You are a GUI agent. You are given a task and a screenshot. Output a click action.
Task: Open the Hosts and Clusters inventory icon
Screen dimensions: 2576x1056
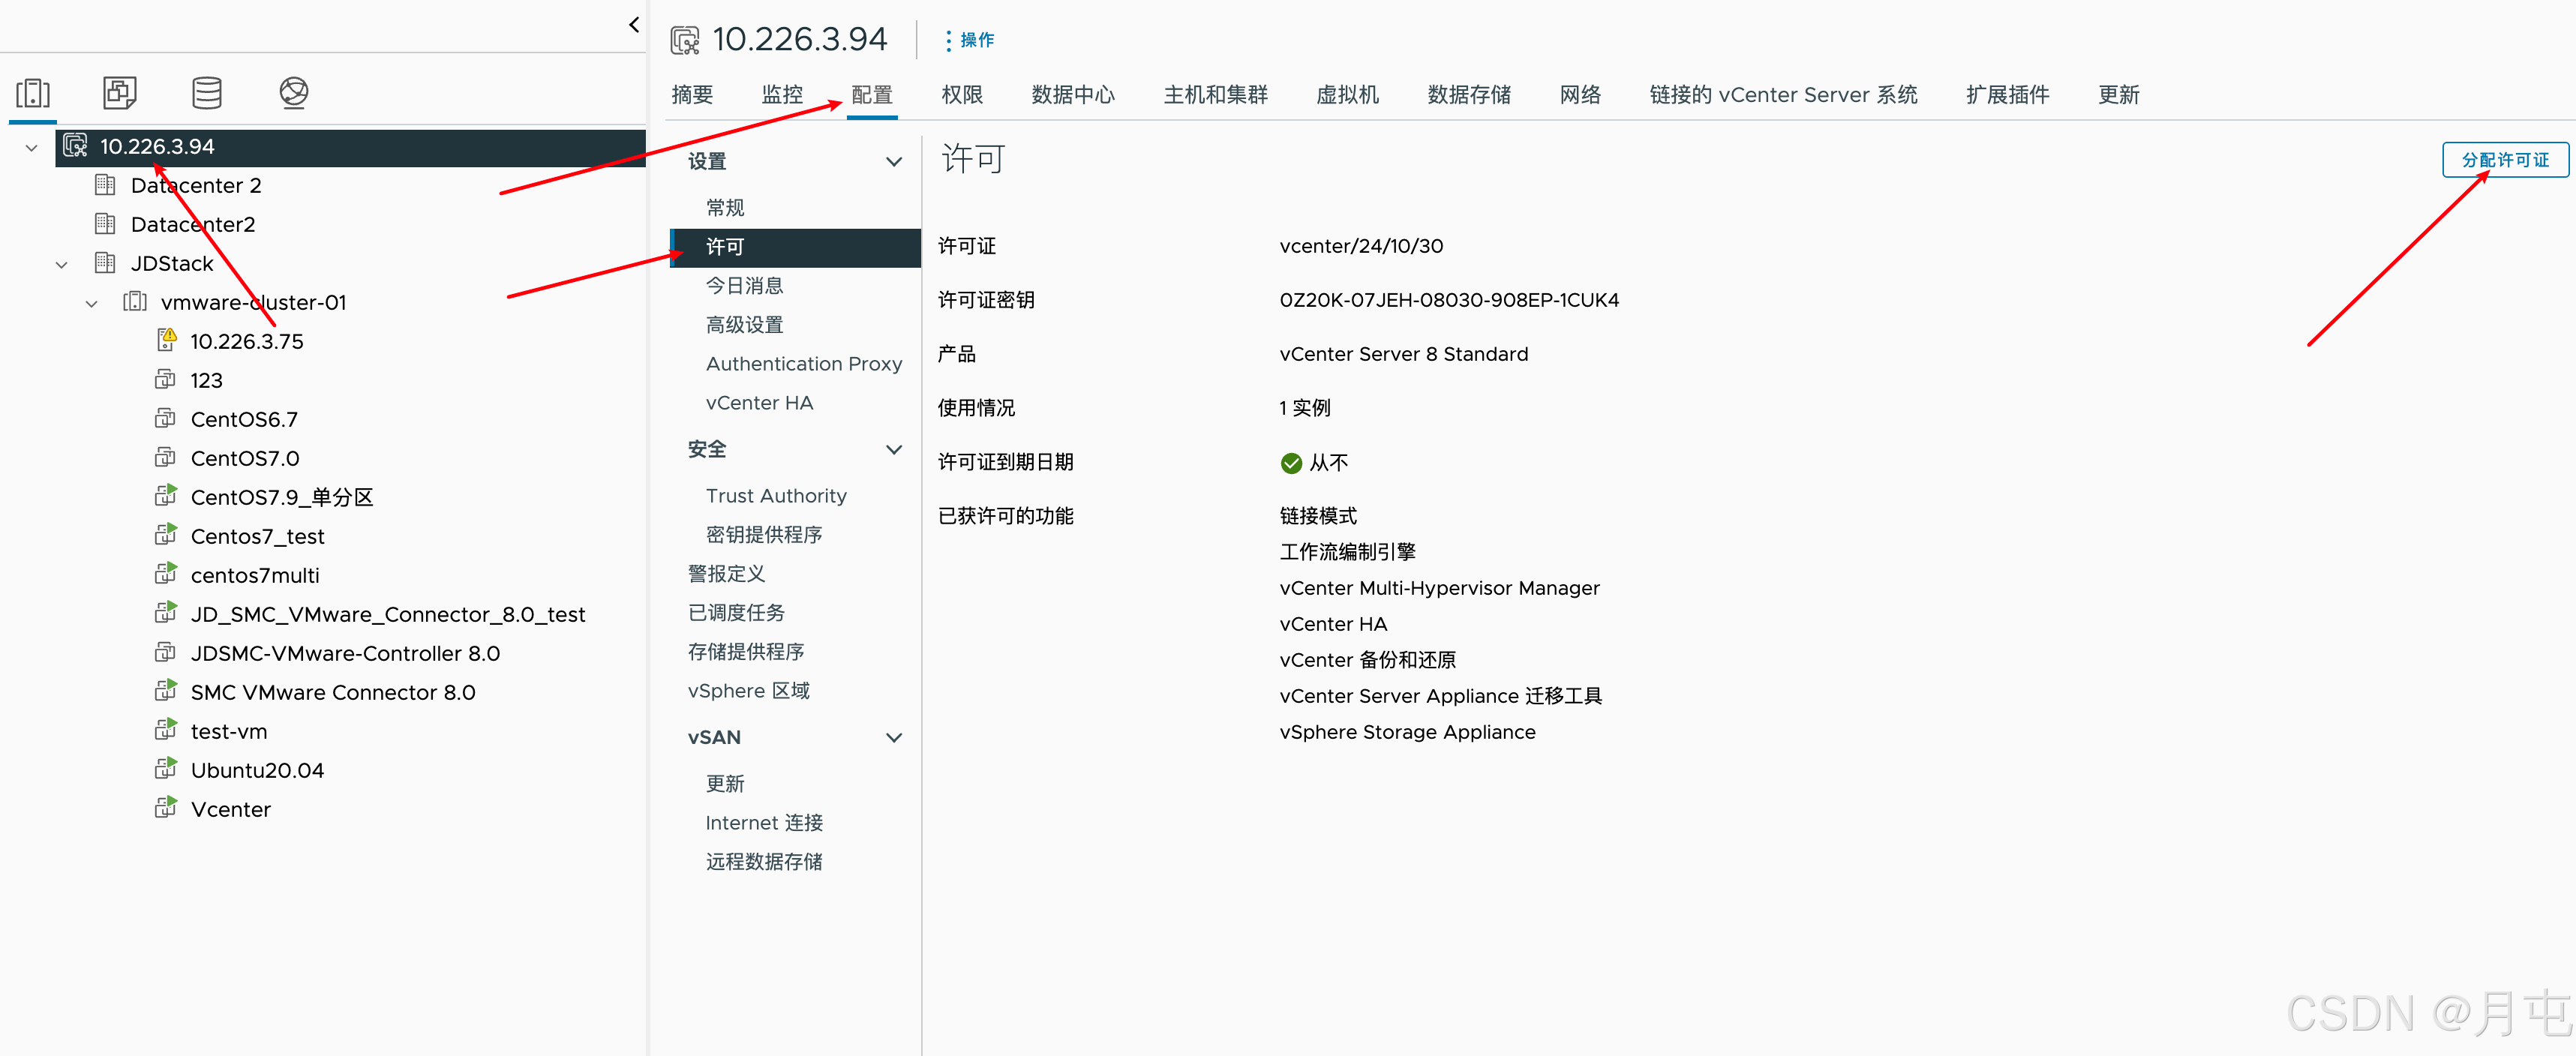(33, 93)
